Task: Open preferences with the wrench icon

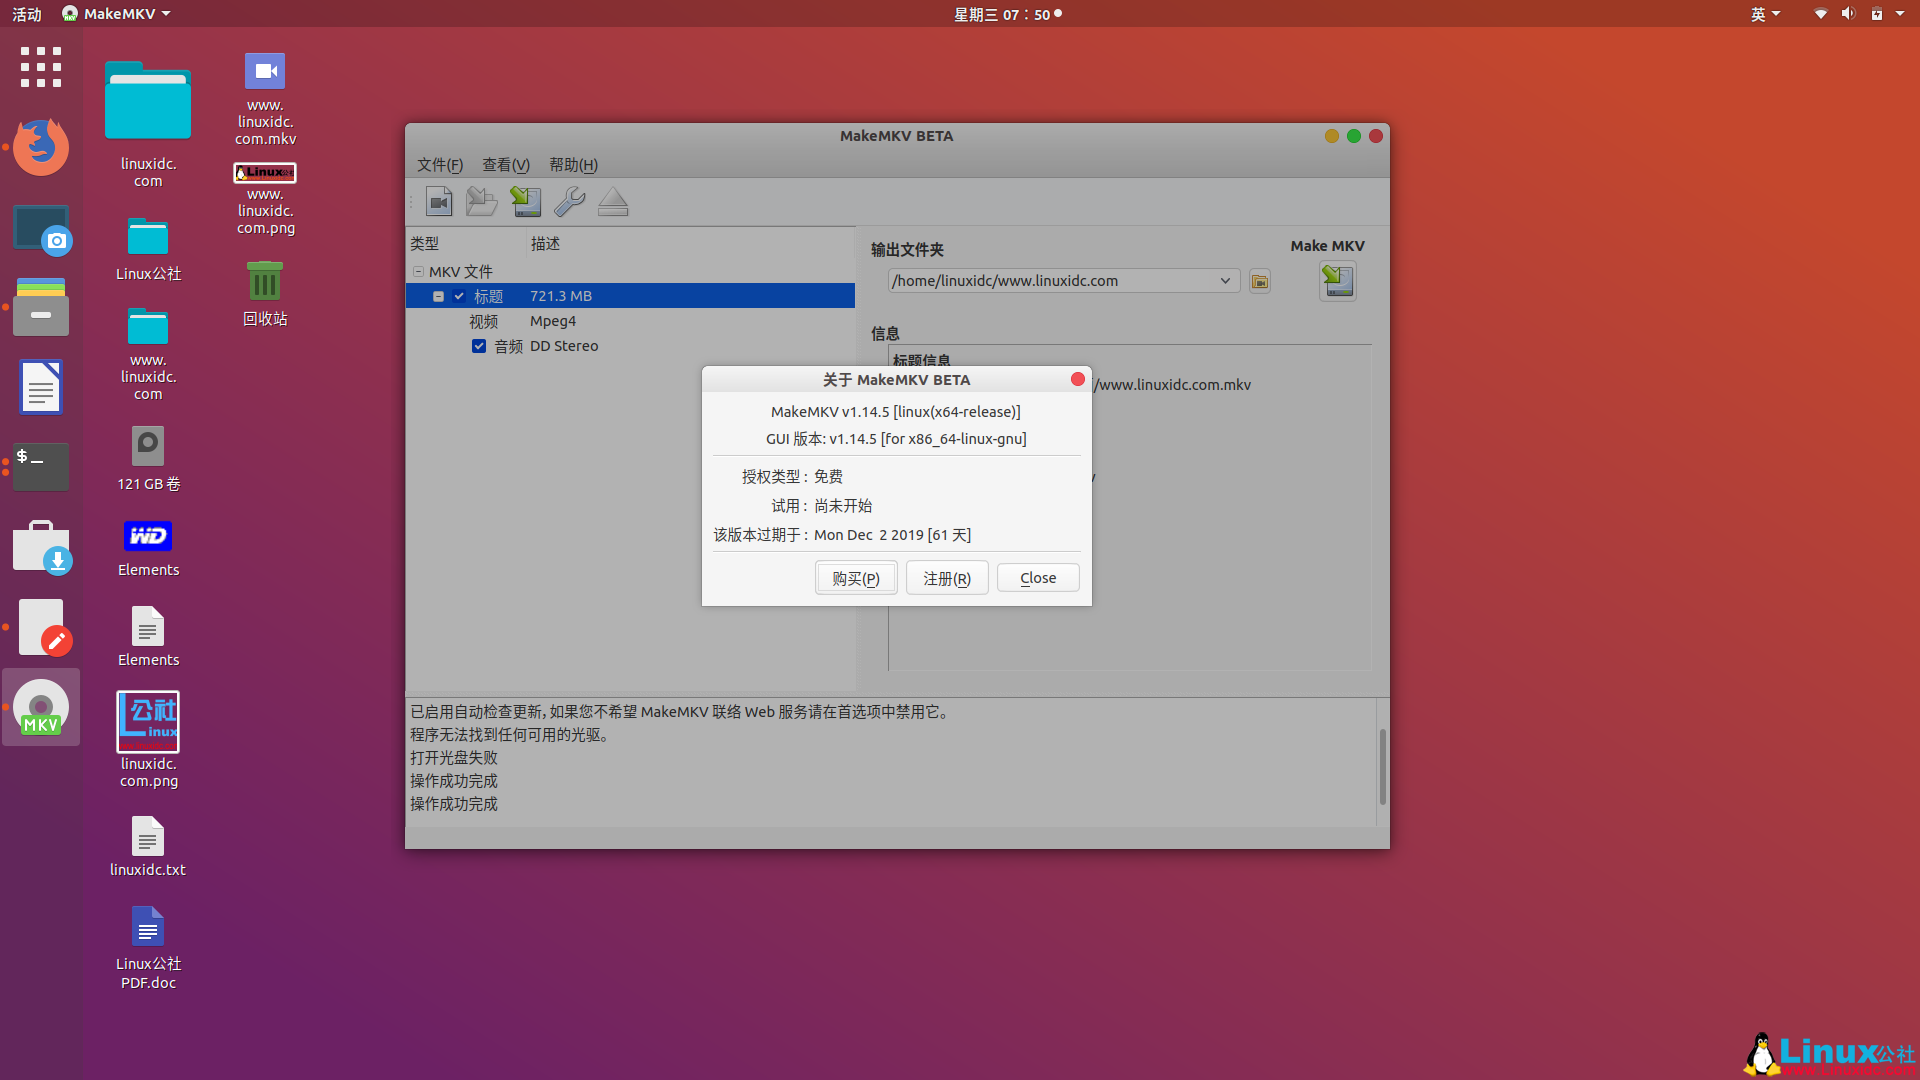Action: [569, 202]
